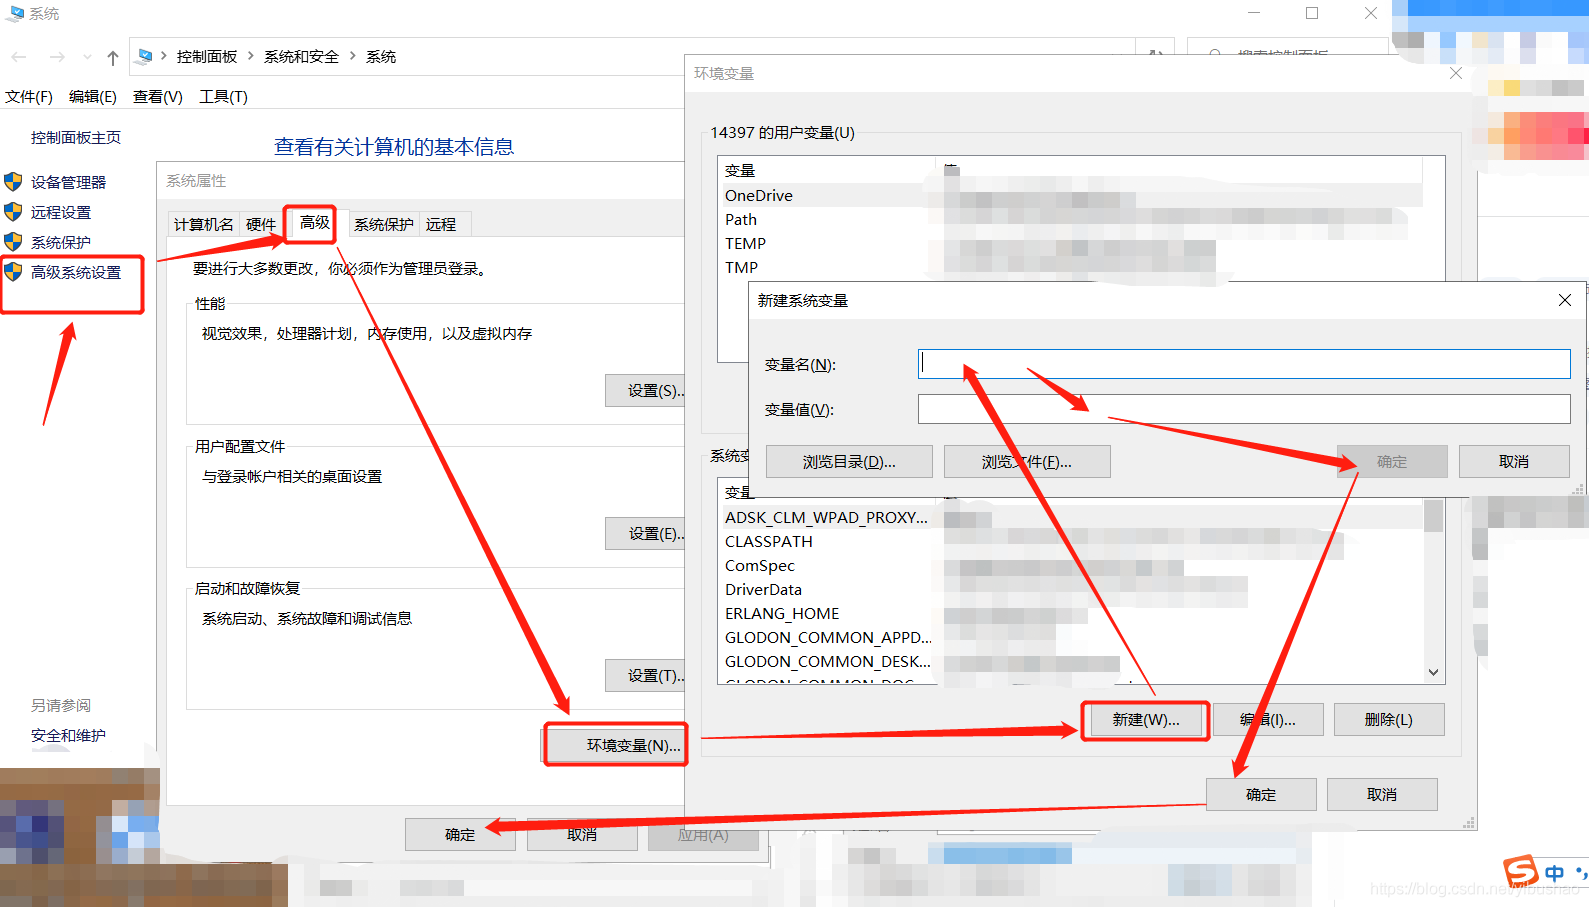Select the ComSpec system variable row
The width and height of the screenshot is (1589, 907).
(1072, 565)
